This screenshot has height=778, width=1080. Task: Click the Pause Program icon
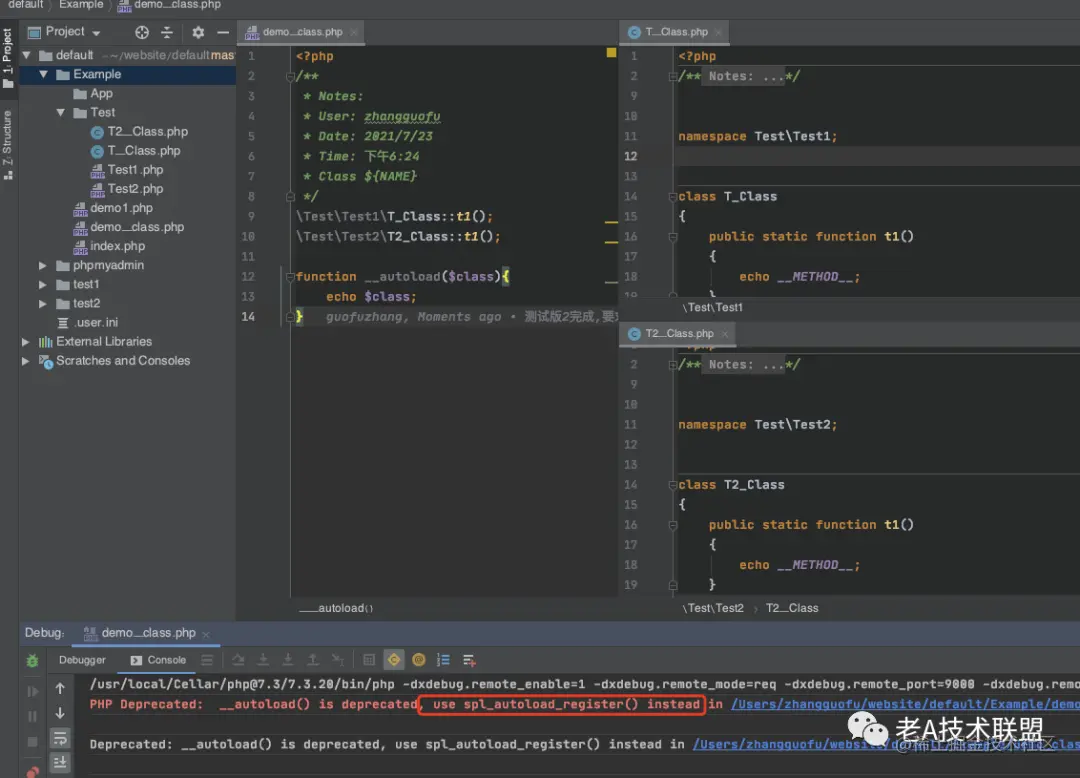[x=32, y=716]
